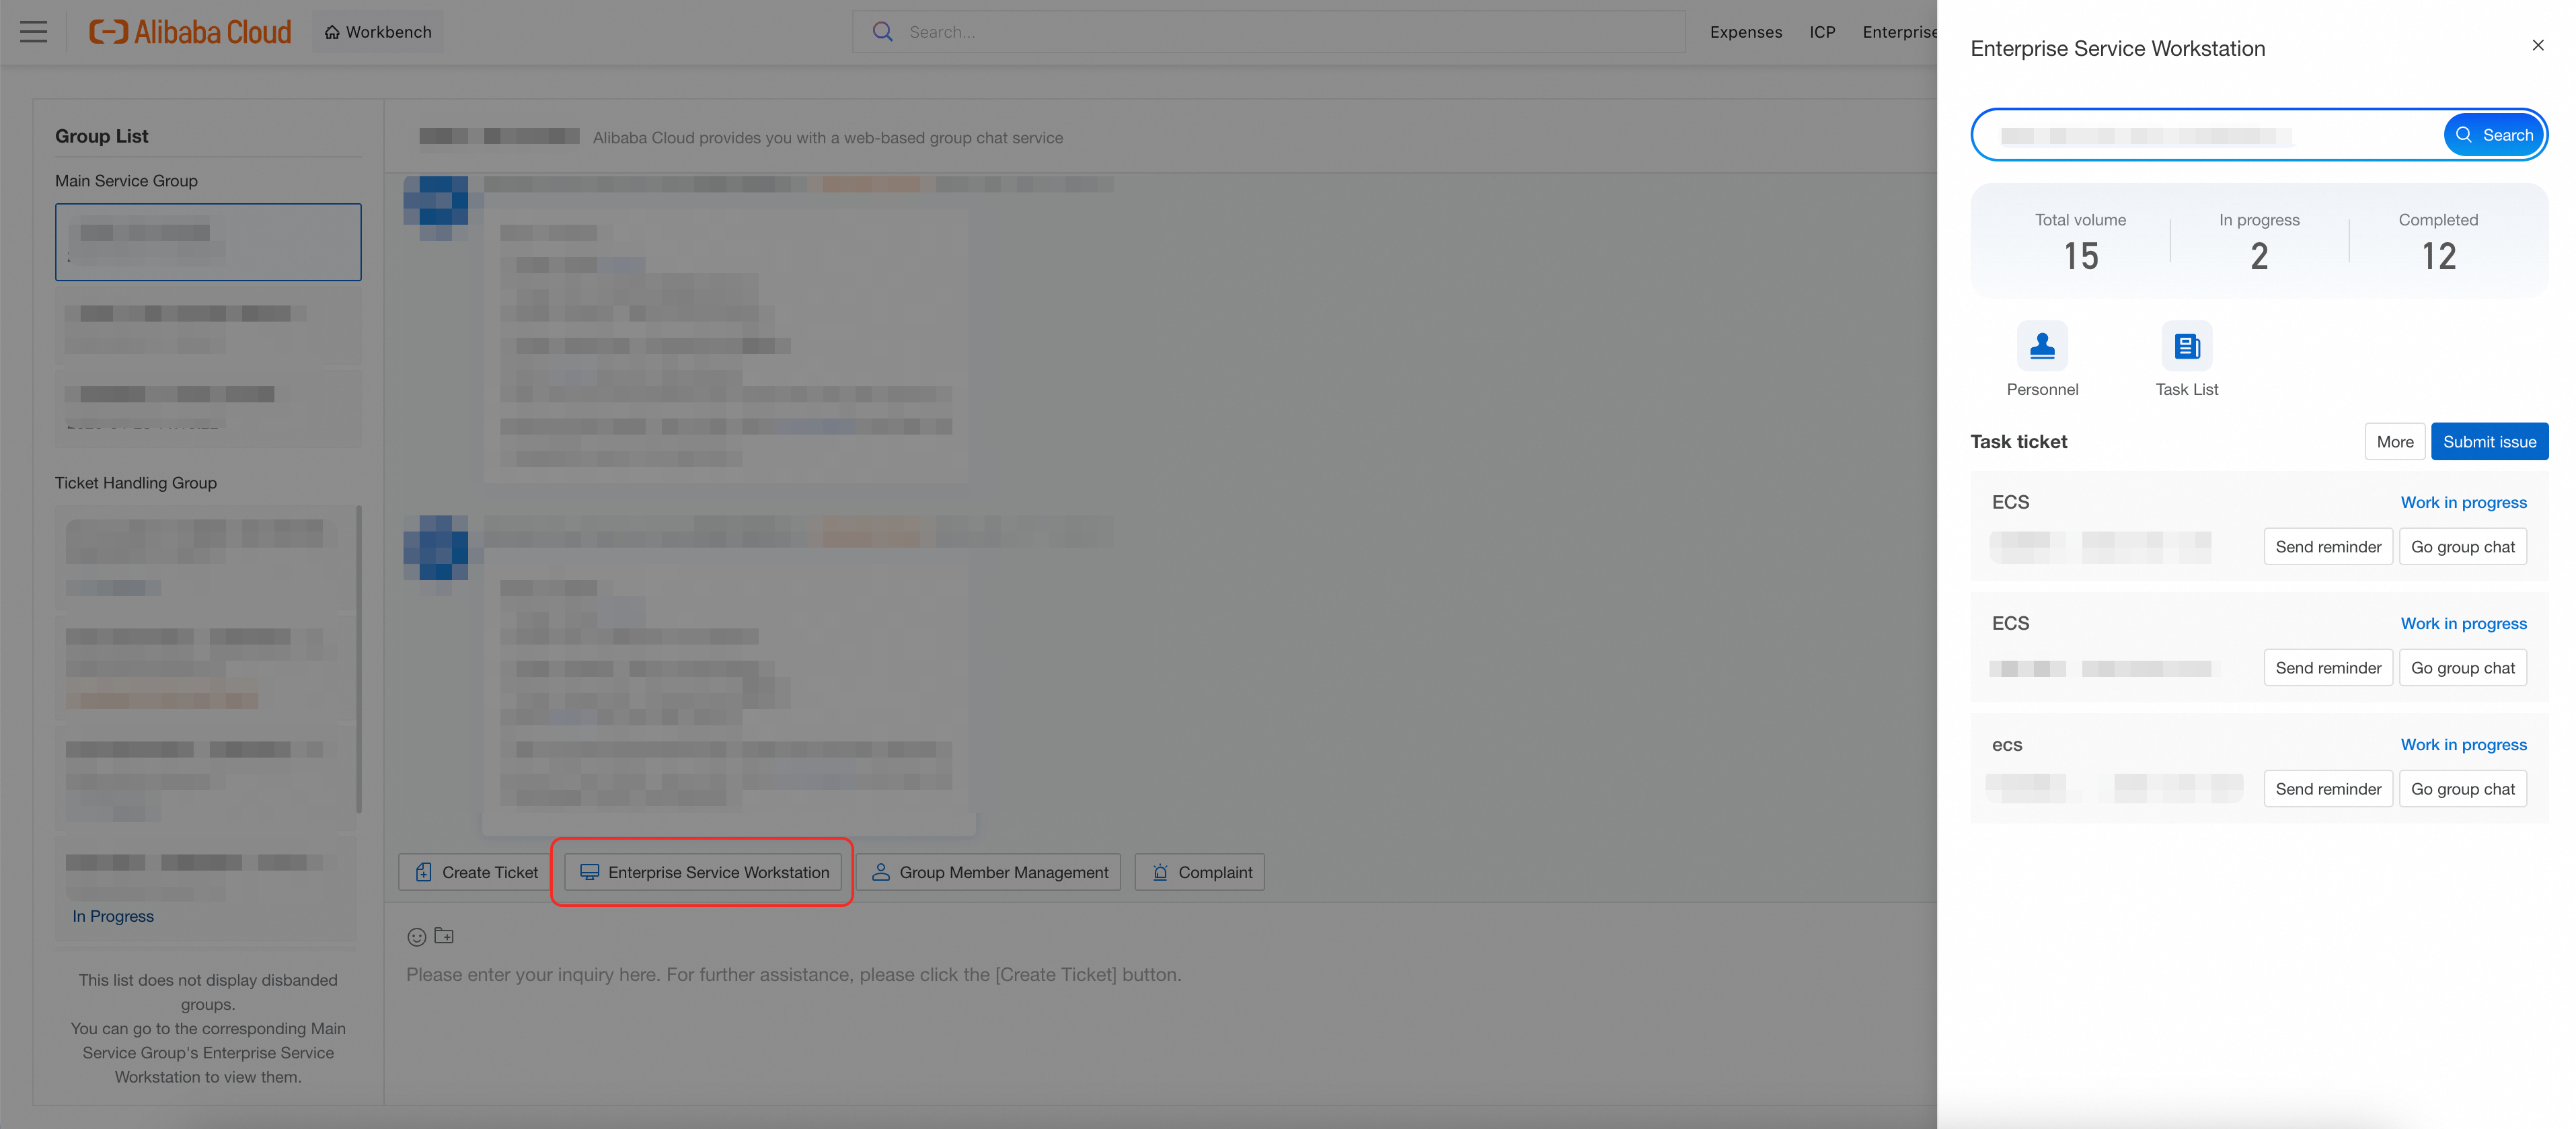Close the Enterprise Service Workstation panel
2576x1129 pixels.
pyautogui.click(x=2537, y=45)
